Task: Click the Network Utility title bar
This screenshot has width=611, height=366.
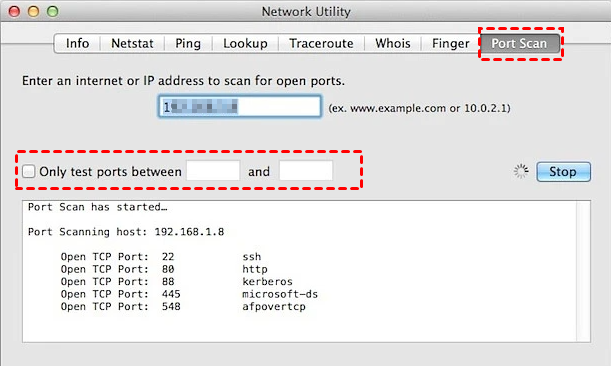Action: 306,11
